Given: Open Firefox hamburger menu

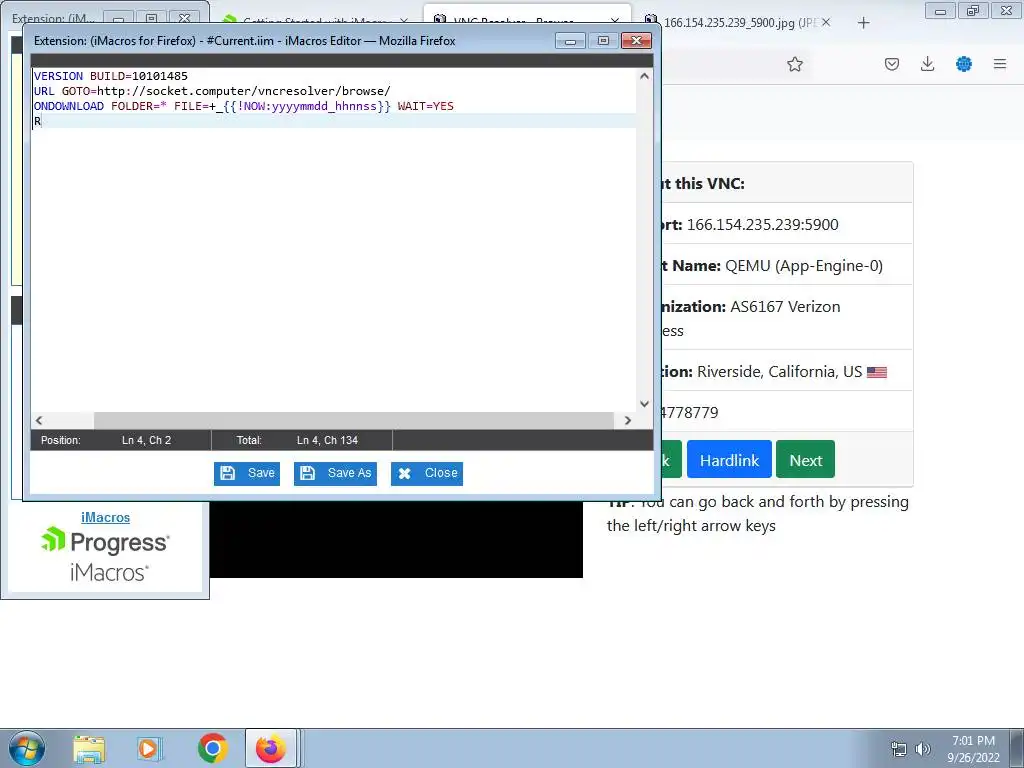Looking at the screenshot, I should (1000, 64).
